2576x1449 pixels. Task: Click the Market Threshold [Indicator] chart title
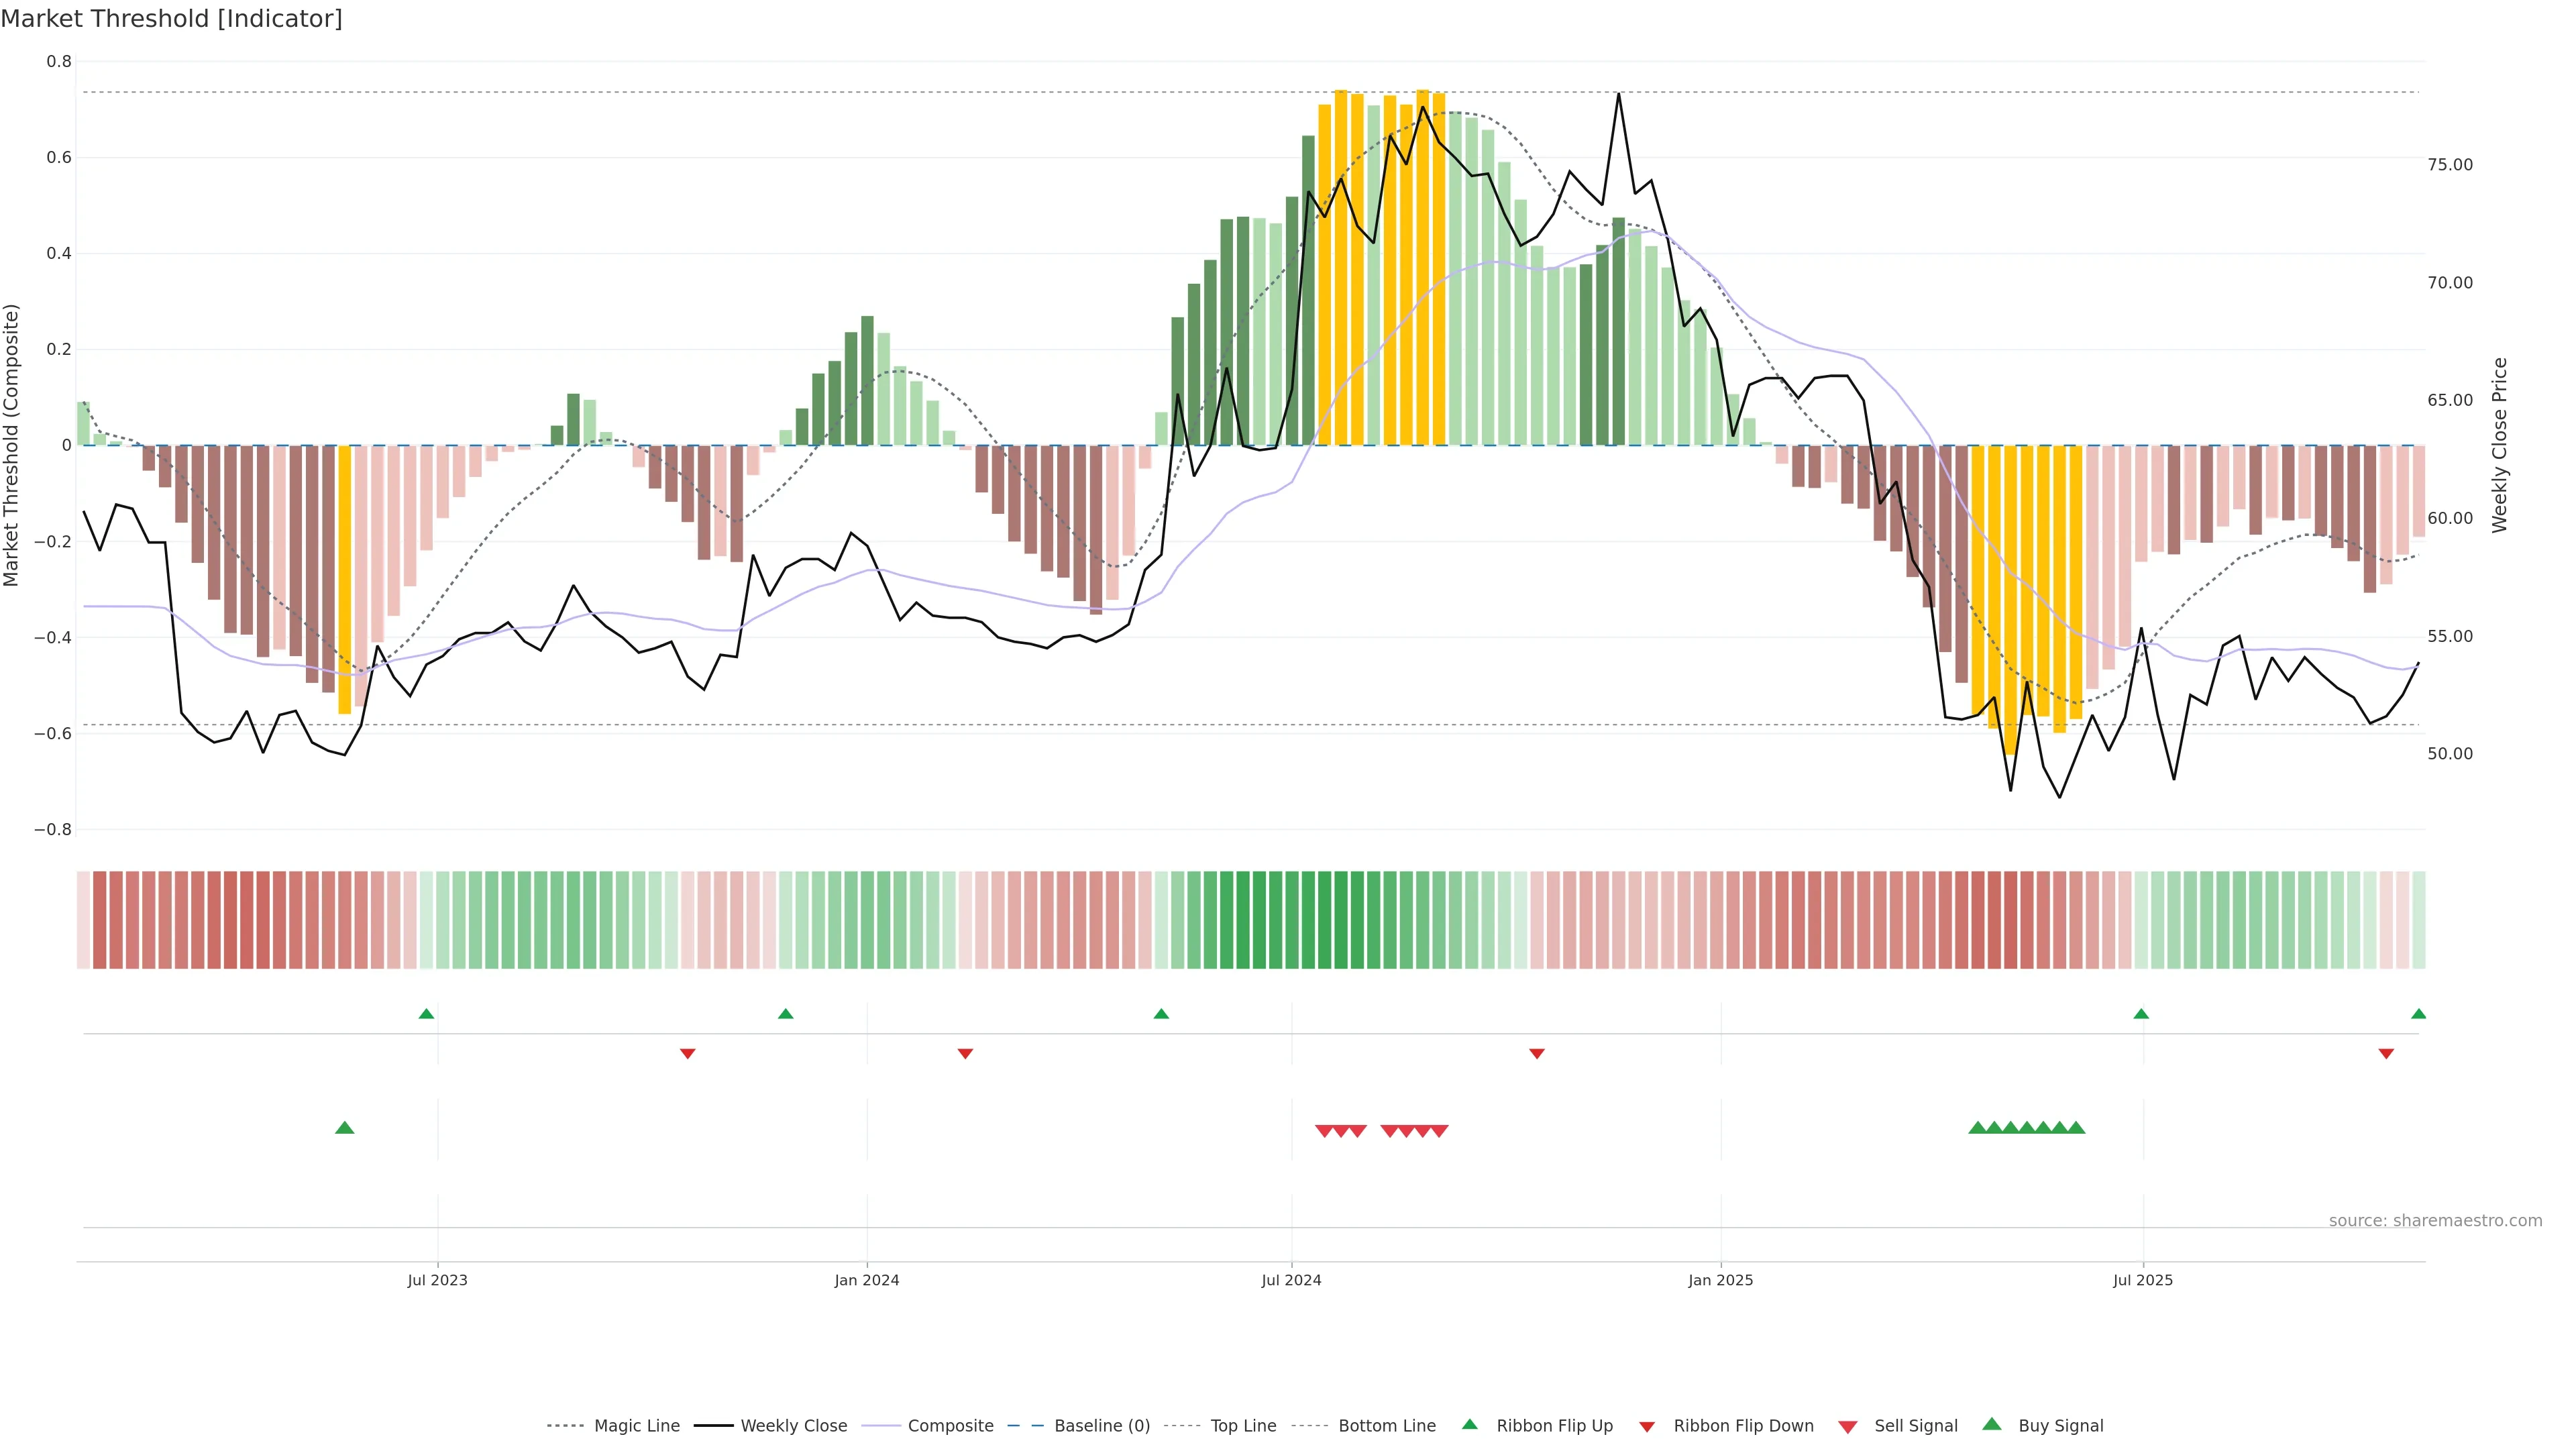tap(172, 19)
